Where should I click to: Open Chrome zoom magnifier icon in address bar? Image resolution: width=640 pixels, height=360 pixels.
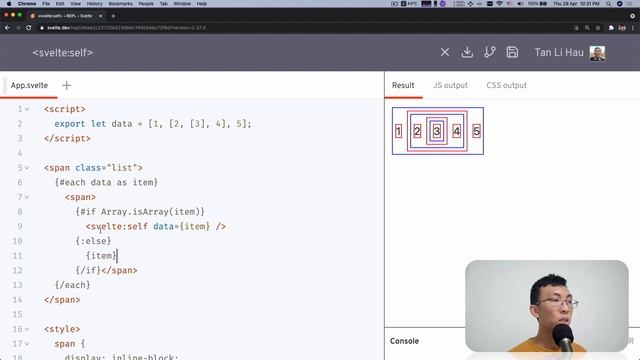[x=587, y=28]
